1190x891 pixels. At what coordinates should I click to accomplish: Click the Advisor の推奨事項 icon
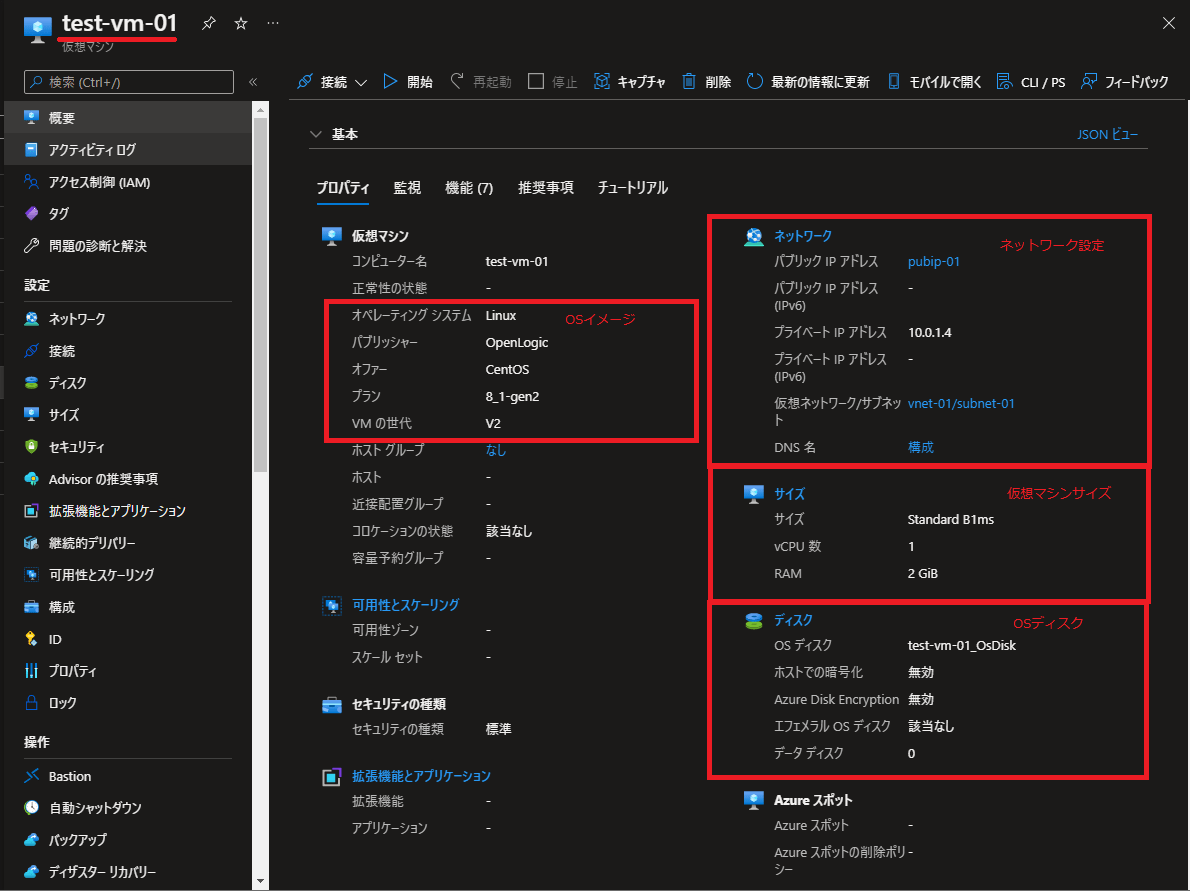coord(31,479)
